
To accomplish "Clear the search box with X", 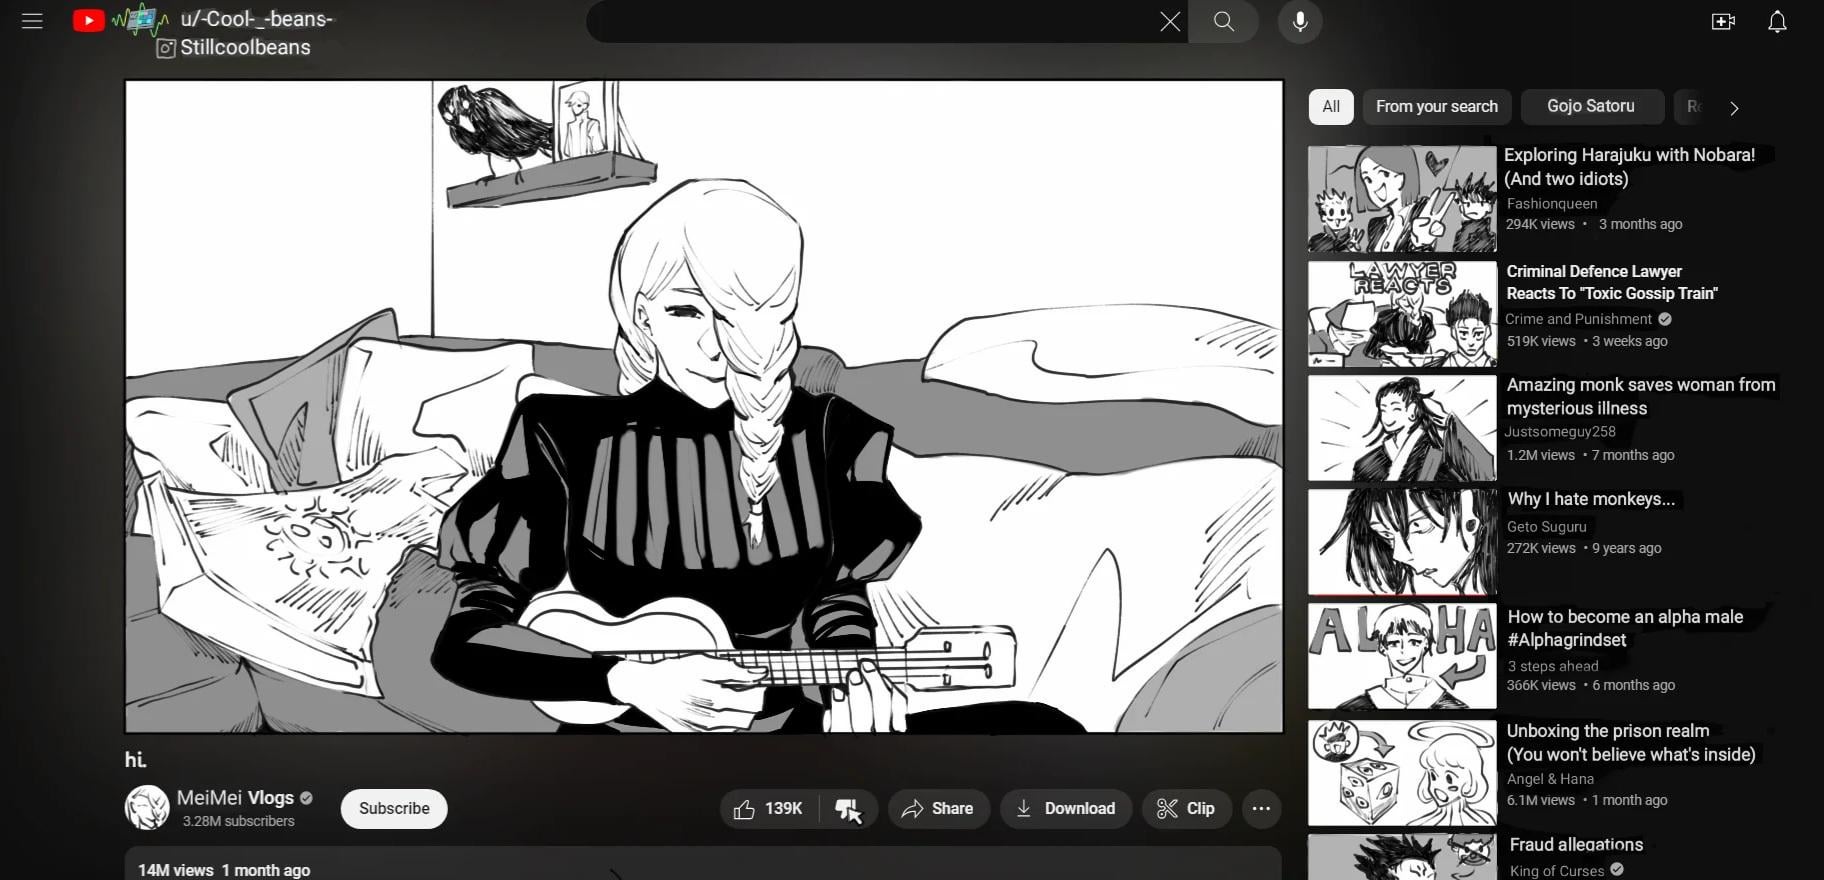I will pos(1170,21).
